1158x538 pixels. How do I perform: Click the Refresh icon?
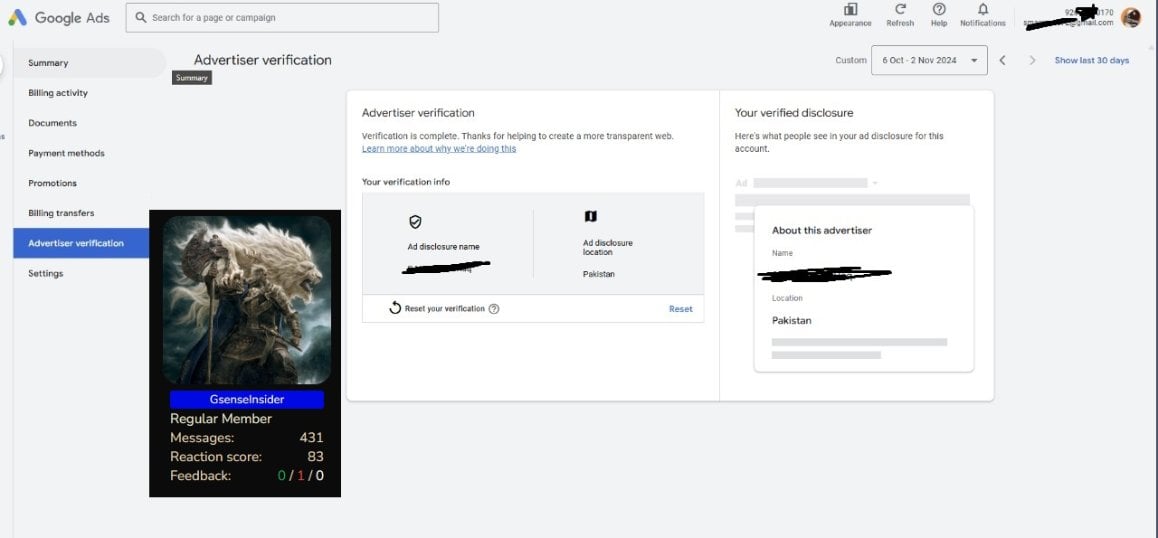pyautogui.click(x=900, y=10)
